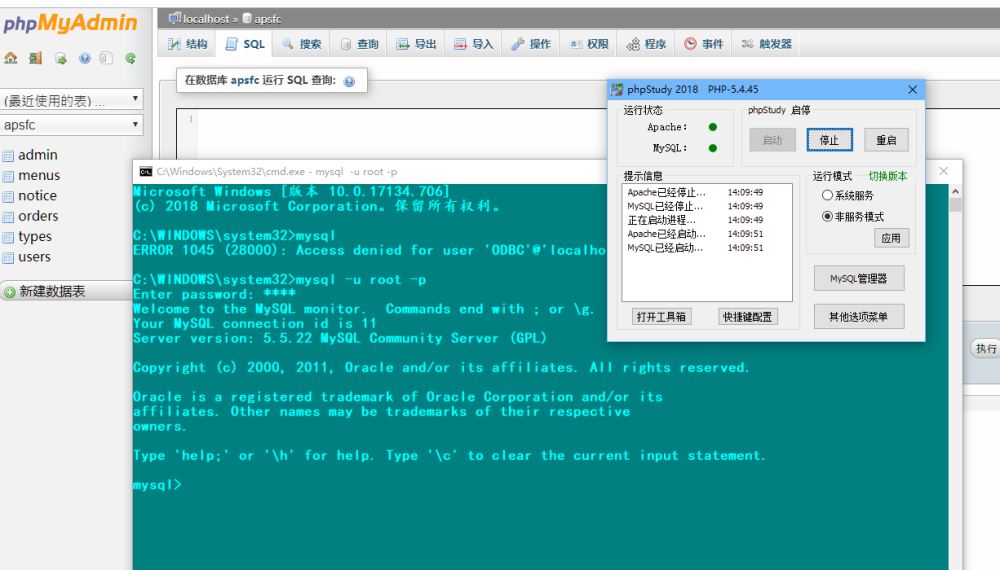Open the orders table link

38,216
